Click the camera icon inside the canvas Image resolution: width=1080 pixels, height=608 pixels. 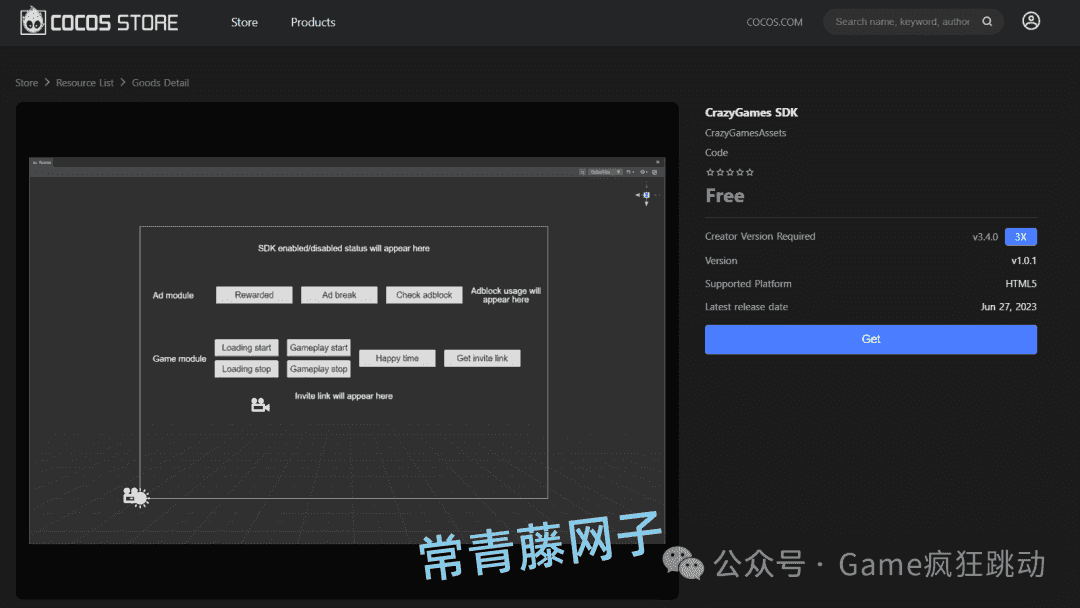tap(260, 405)
